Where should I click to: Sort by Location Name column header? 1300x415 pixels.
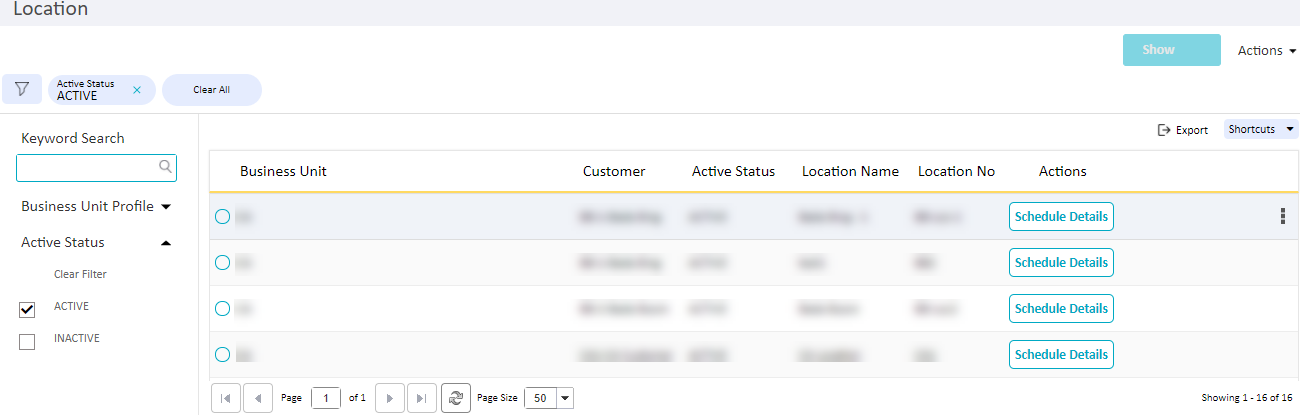(x=850, y=171)
